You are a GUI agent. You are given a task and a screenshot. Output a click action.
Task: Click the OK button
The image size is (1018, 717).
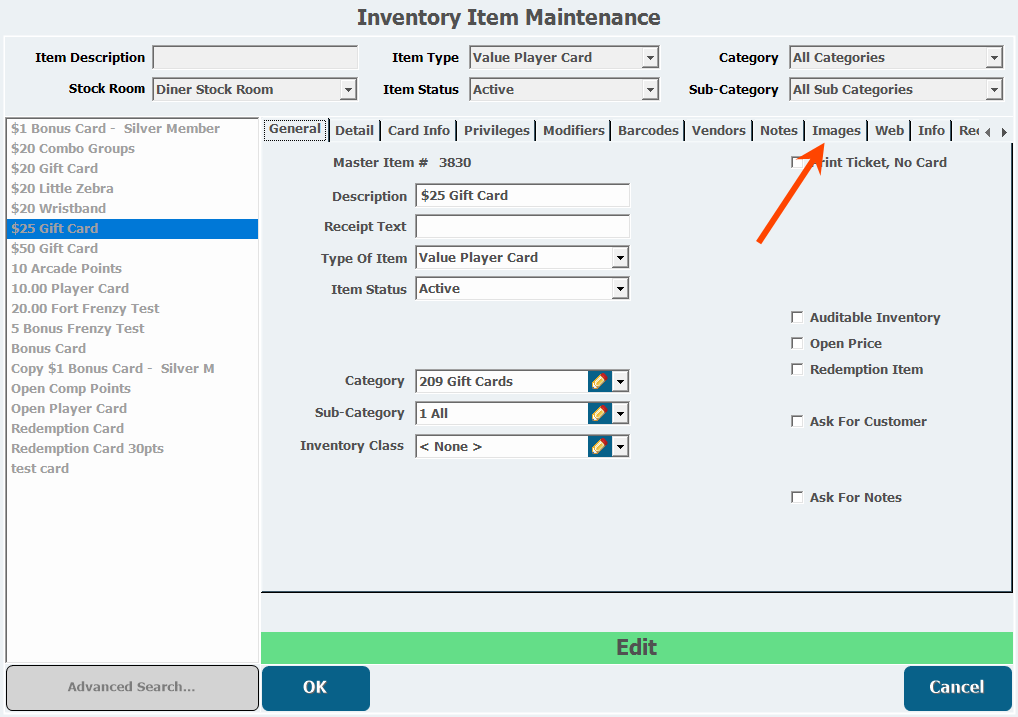pyautogui.click(x=316, y=687)
